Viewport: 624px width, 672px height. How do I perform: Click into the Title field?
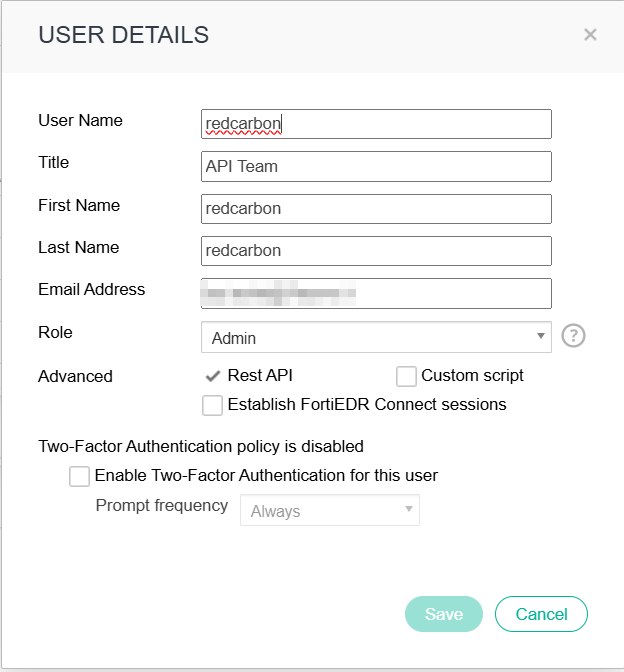click(376, 166)
